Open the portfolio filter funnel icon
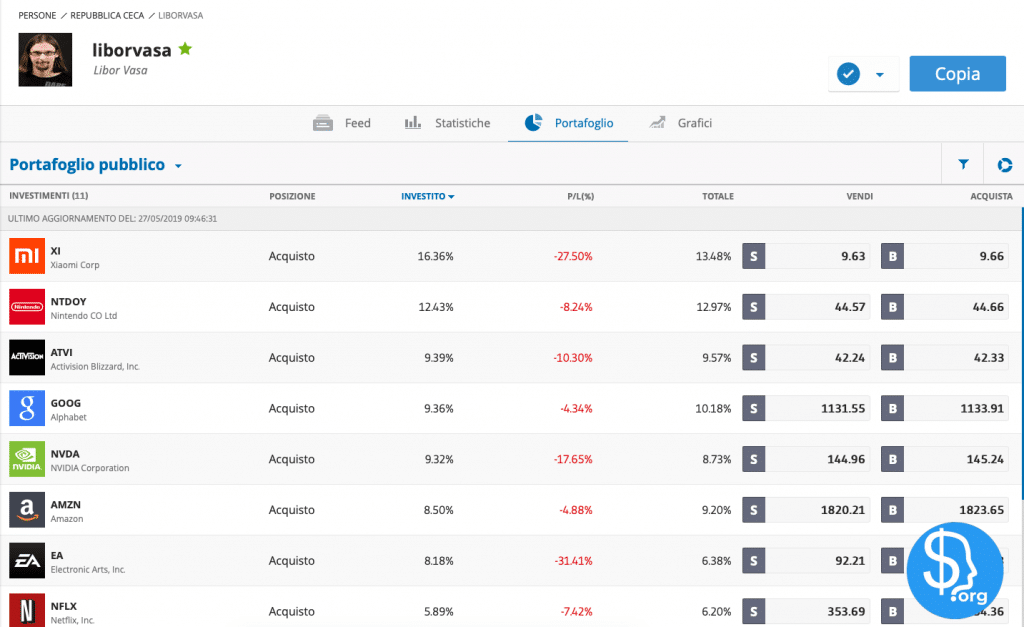Image resolution: width=1024 pixels, height=627 pixels. point(963,165)
